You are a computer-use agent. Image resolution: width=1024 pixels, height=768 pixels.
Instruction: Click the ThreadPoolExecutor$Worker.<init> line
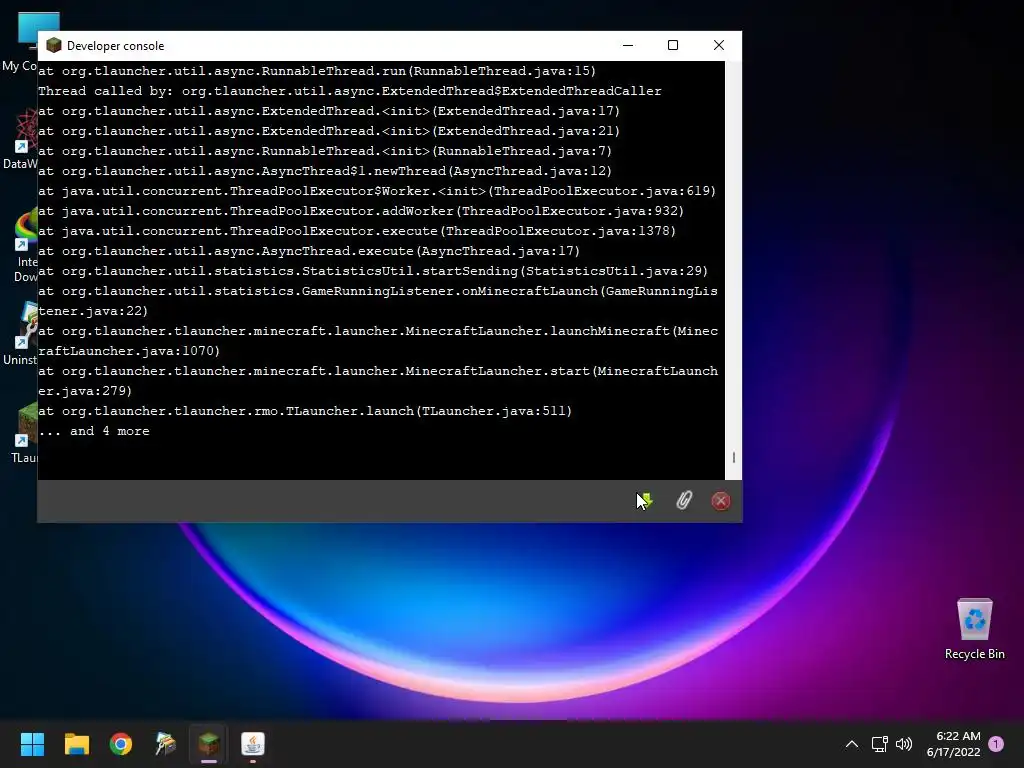coord(377,191)
